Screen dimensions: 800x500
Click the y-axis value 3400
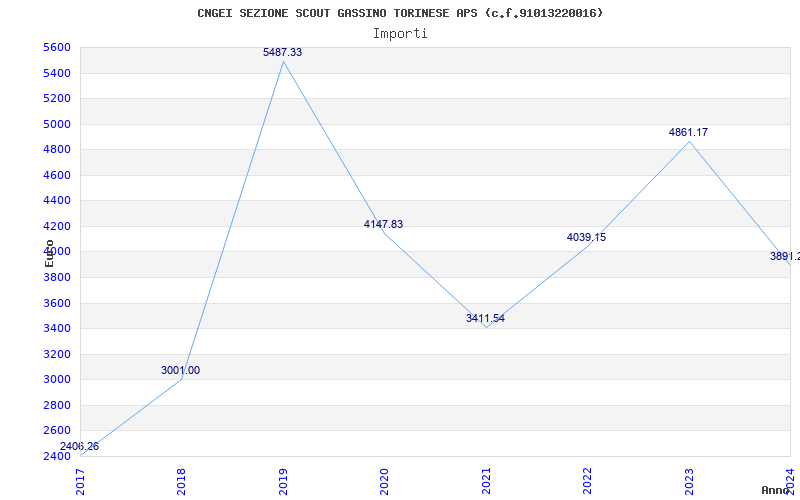pos(57,329)
